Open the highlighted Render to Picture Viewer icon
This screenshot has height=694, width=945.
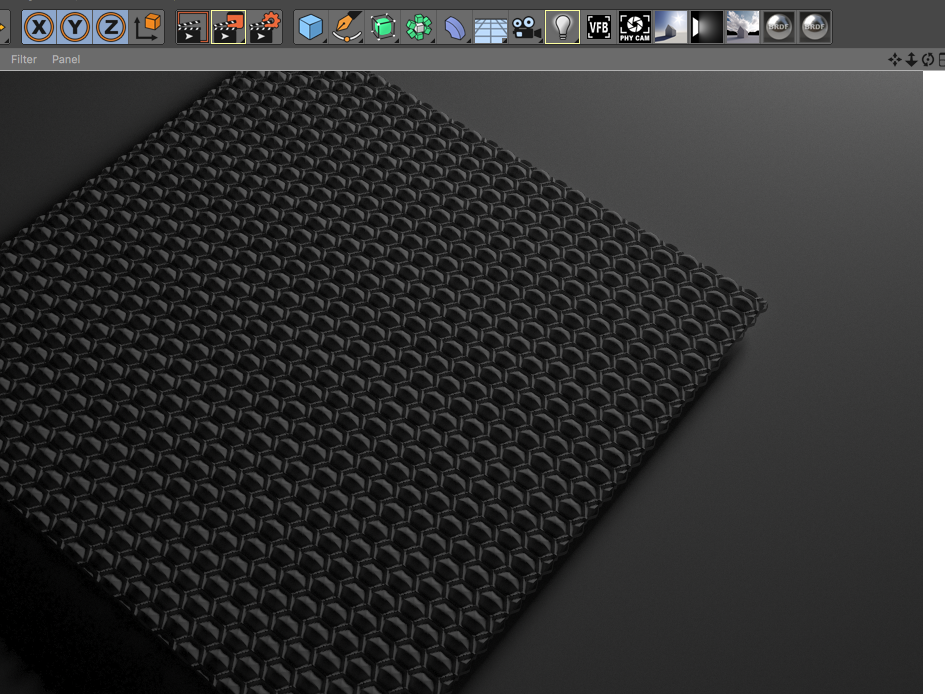(x=228, y=27)
